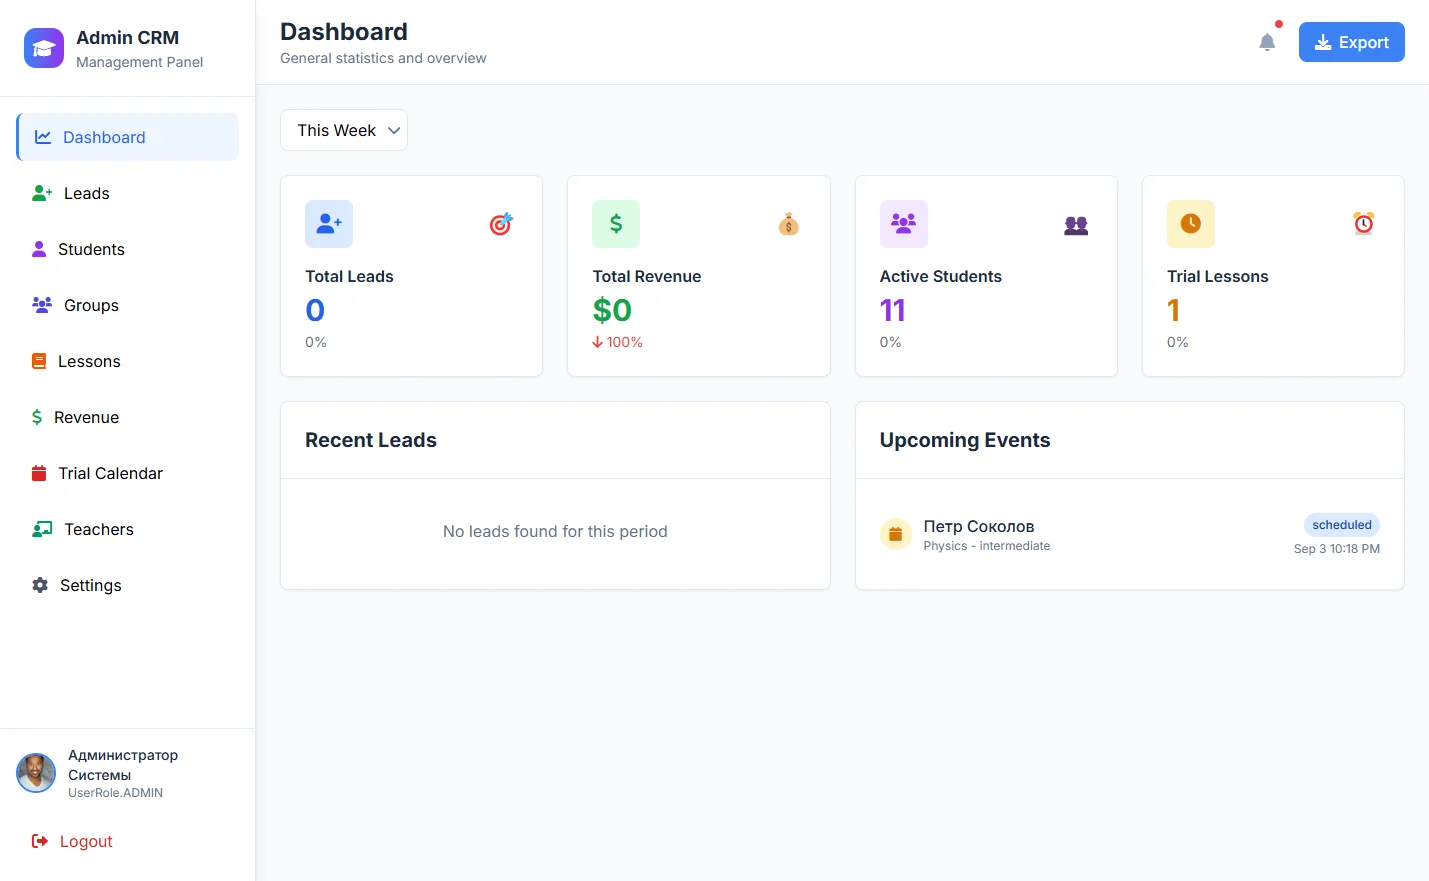Click the orange clock icon on Trial Lessons card

(x=1191, y=224)
